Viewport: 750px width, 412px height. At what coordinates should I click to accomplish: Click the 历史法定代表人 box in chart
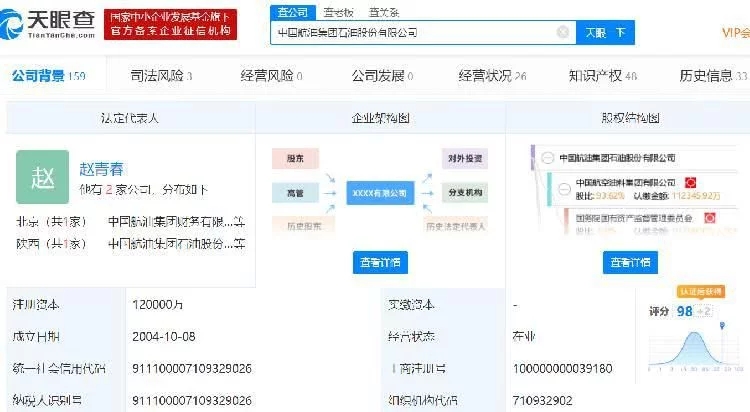(x=455, y=225)
